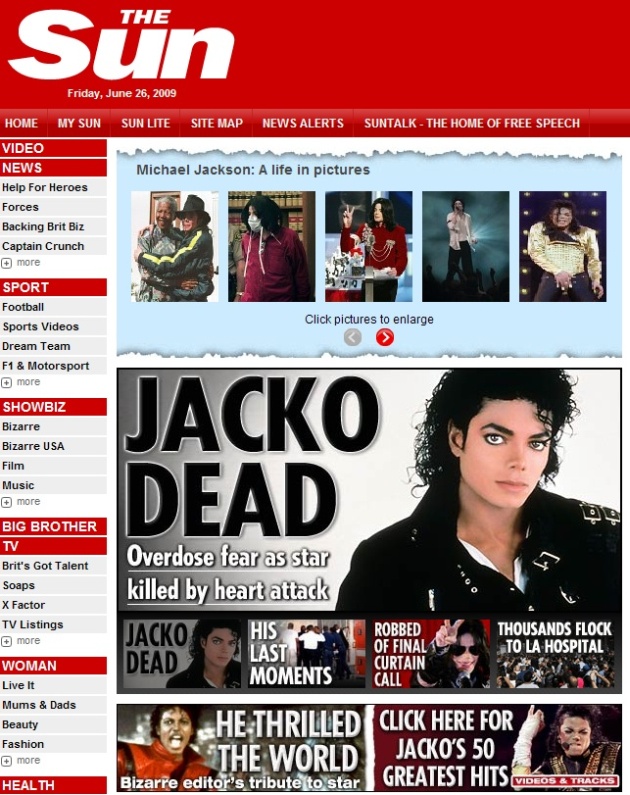Enlarge the first gallery photo thumbnail

coord(174,246)
